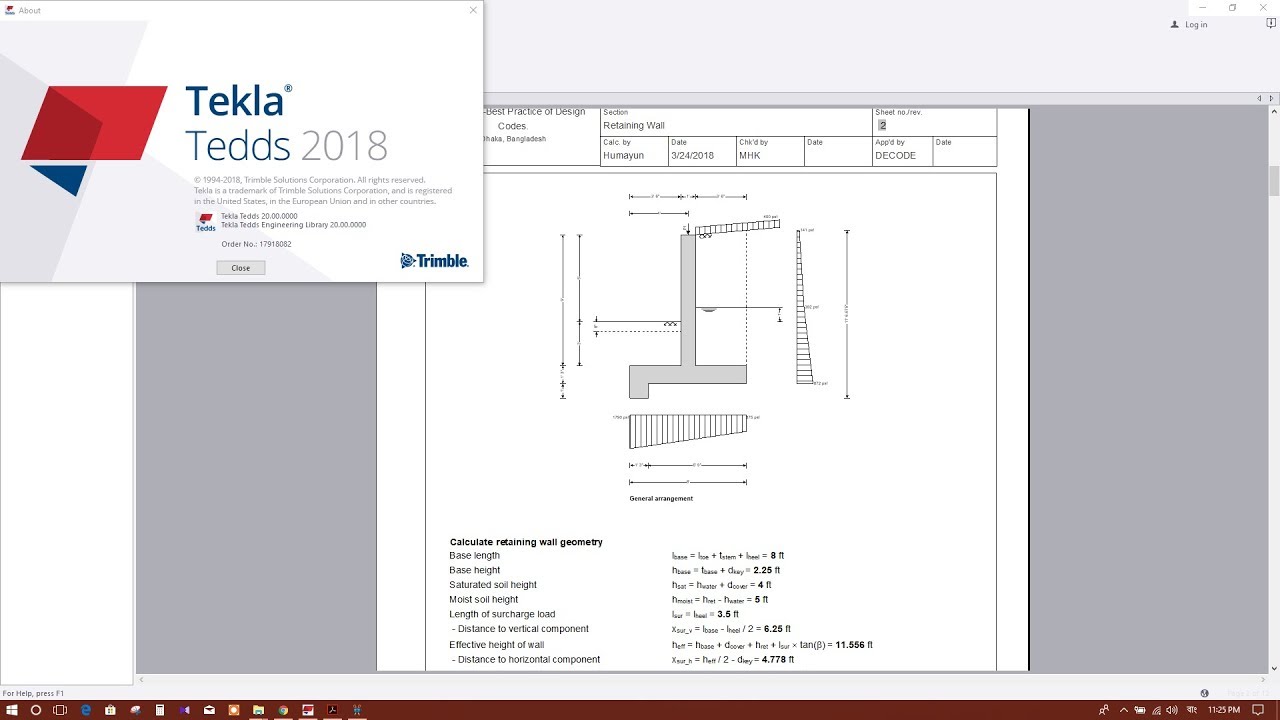
Task: Close the About dialog using the Close button
Action: point(240,267)
